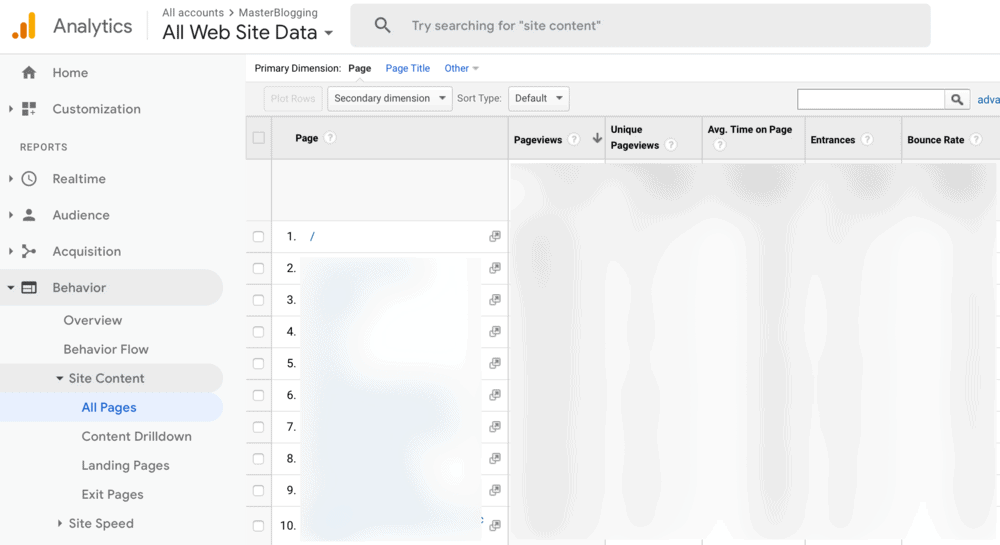The width and height of the screenshot is (1000, 545).
Task: Check the checkbox for row 3
Action: pyautogui.click(x=258, y=300)
